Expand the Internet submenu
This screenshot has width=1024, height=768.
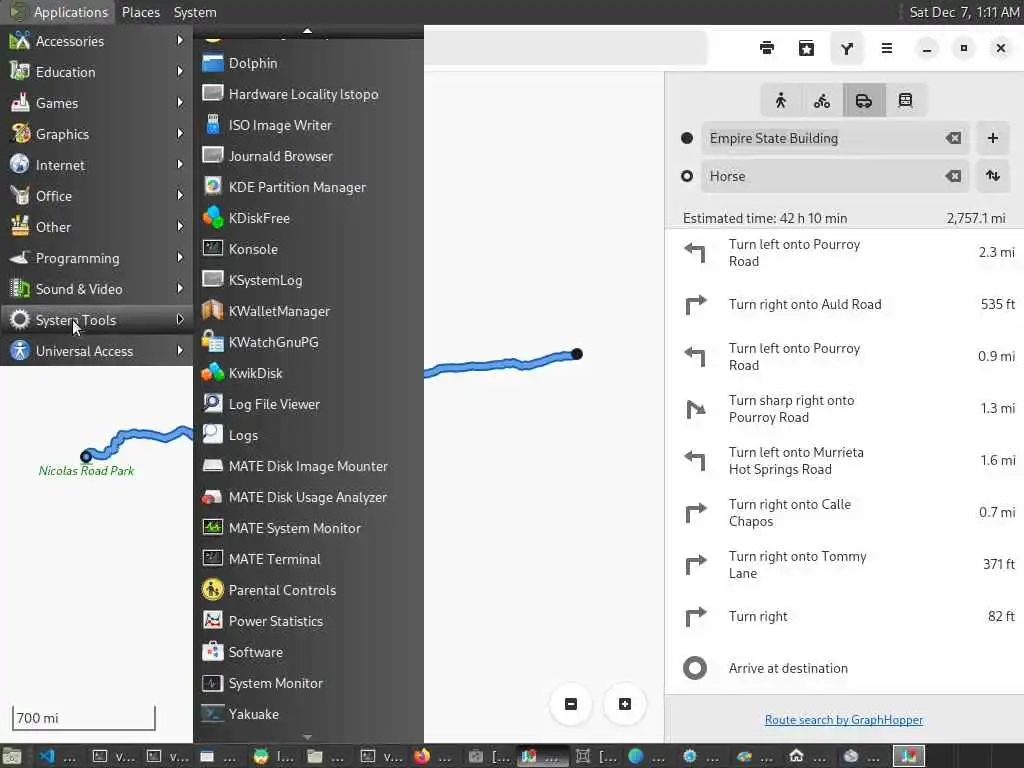coord(97,165)
